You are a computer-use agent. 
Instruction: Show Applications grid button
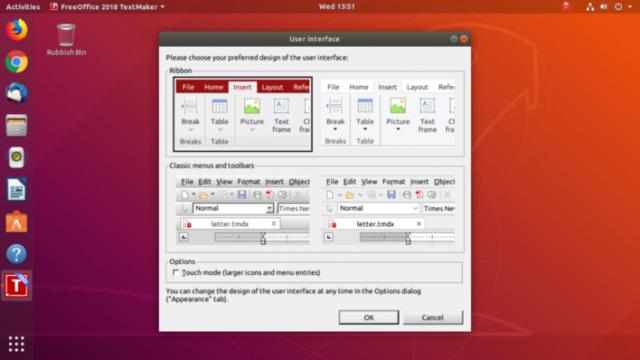coord(16,344)
